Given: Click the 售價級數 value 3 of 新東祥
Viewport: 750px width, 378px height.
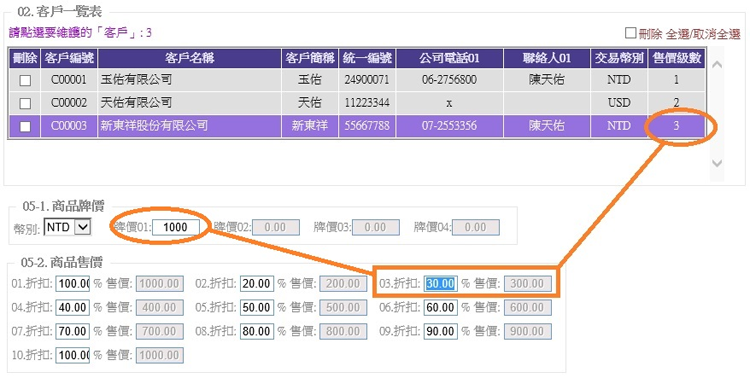Looking at the screenshot, I should click(676, 126).
